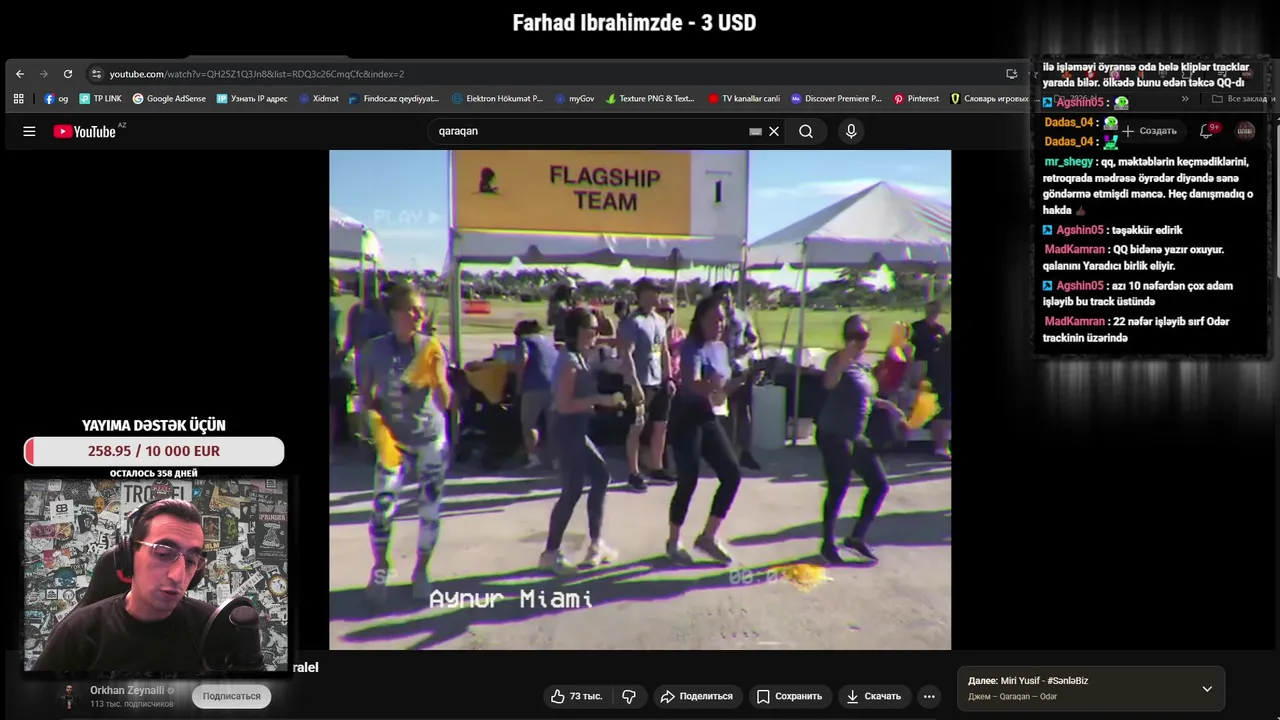Run search with the magnifier button
The width and height of the screenshot is (1280, 720).
click(806, 131)
